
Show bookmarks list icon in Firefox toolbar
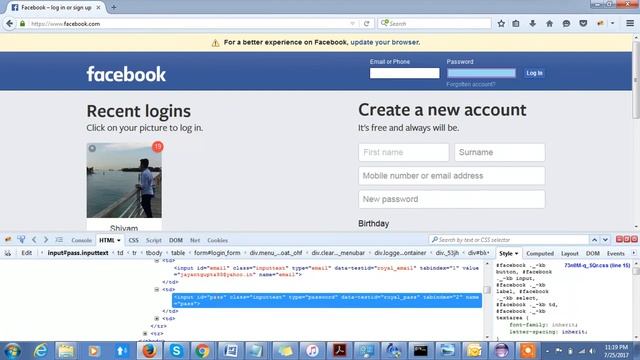516,24
